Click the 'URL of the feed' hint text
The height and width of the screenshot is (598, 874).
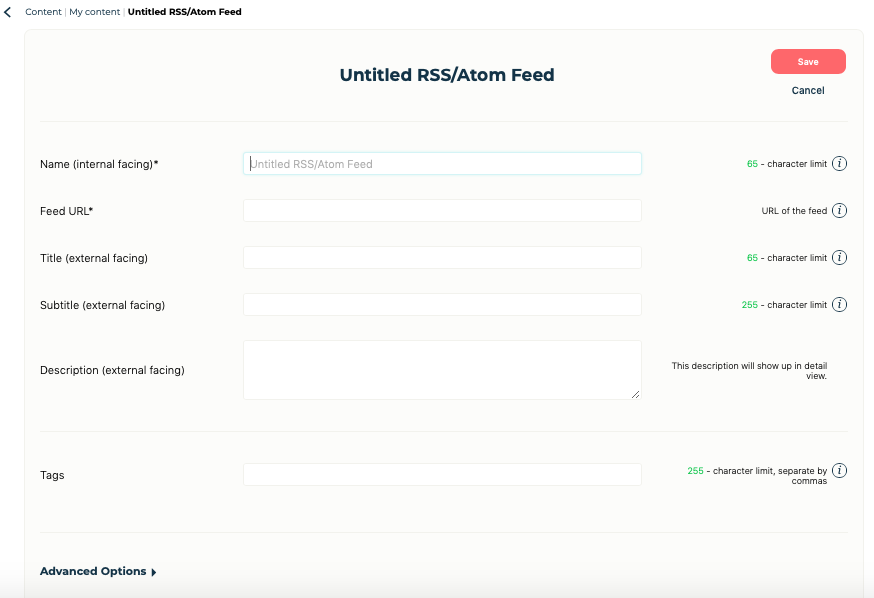pos(794,211)
